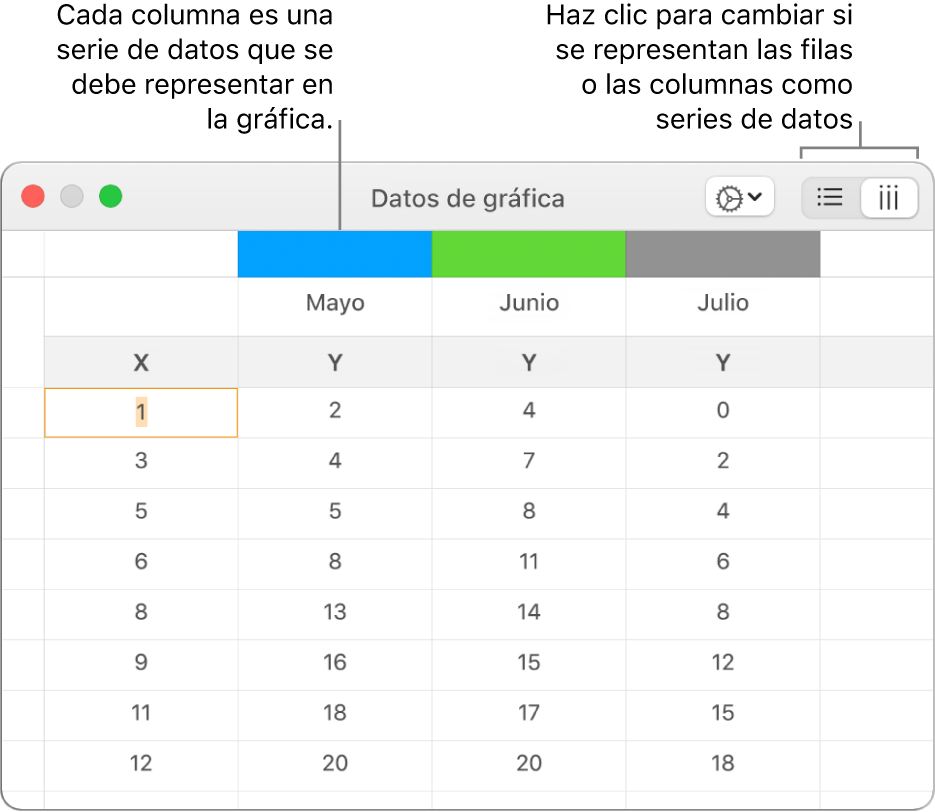
Task: Select the Julio series name cell
Action: tap(723, 303)
